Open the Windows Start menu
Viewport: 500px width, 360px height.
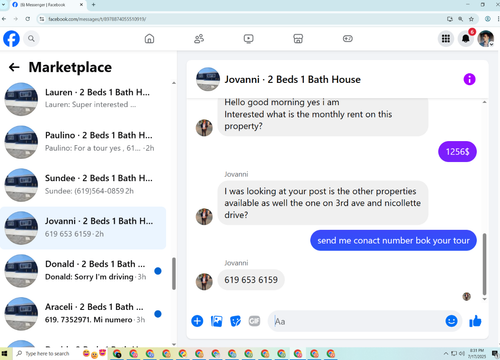click(4, 354)
